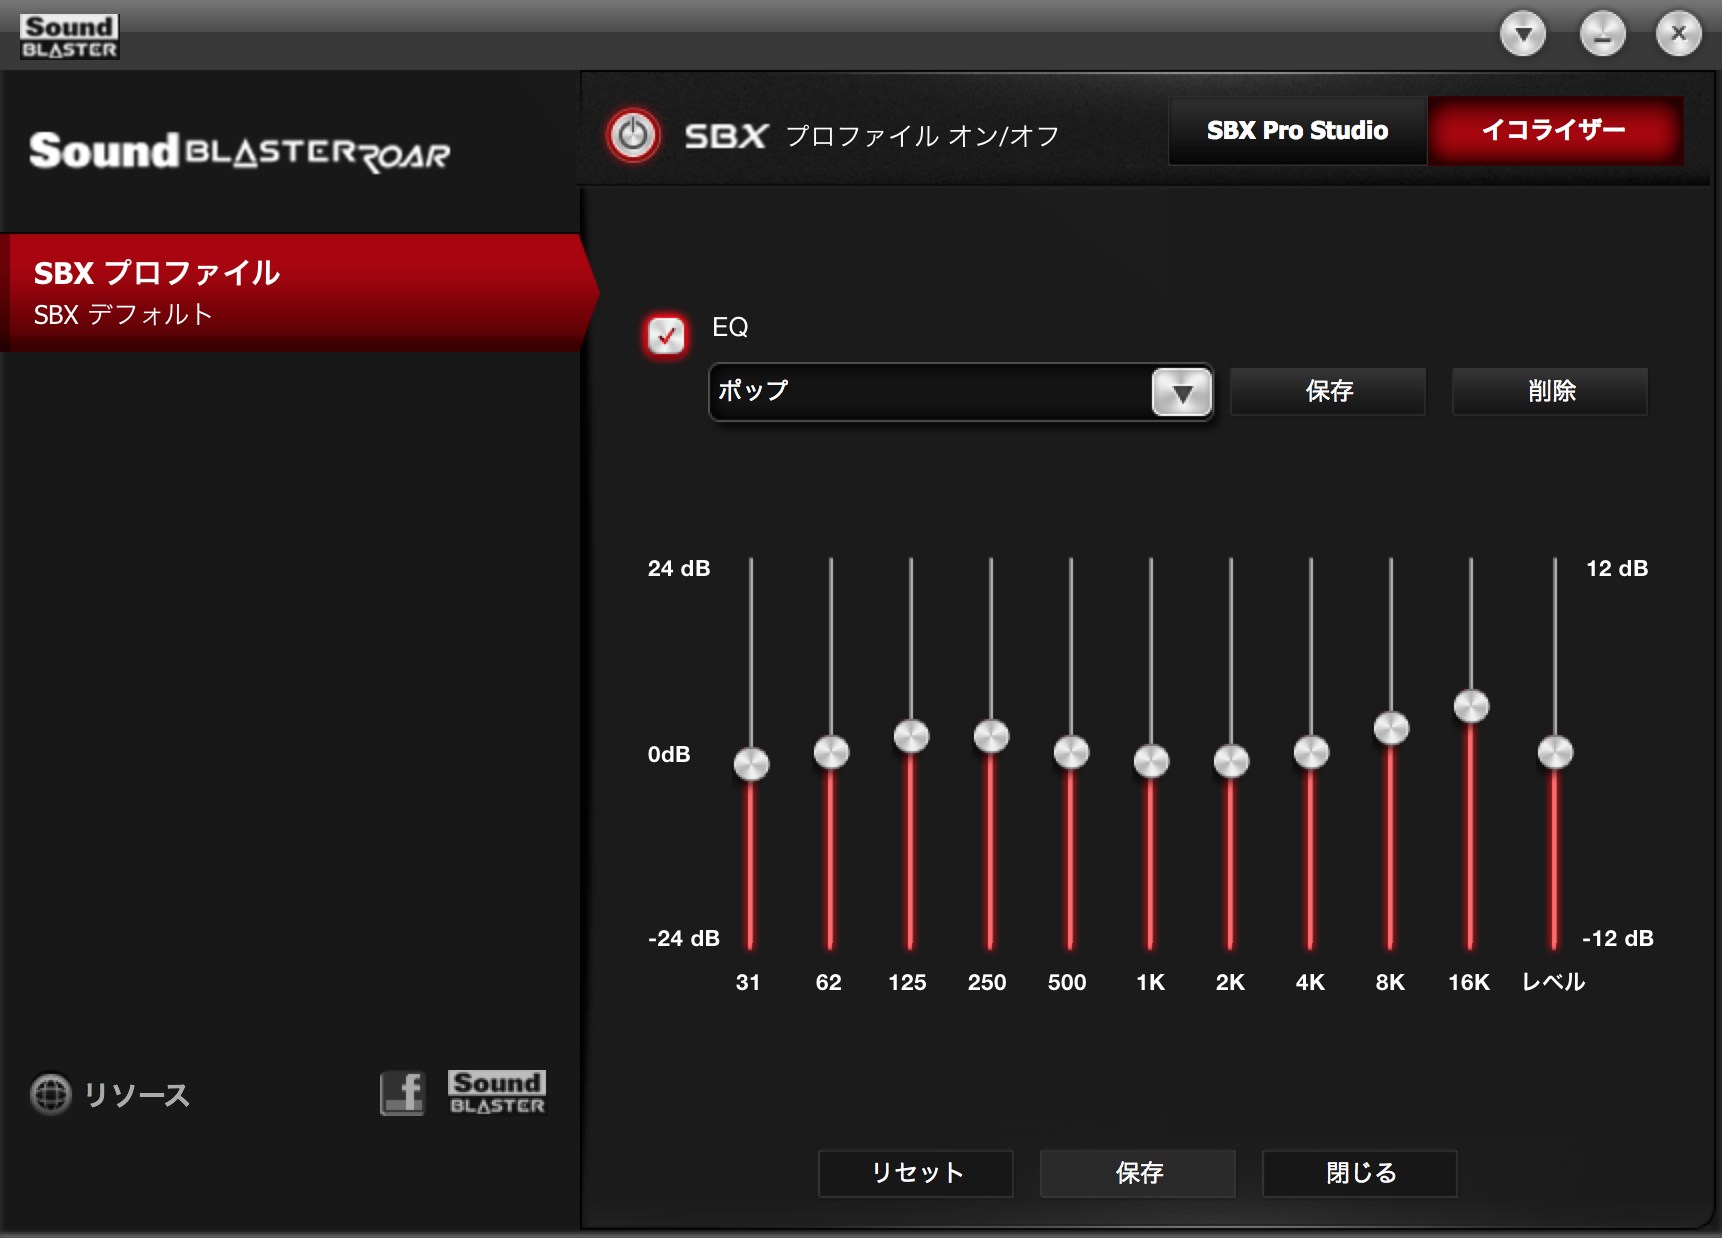
Task: Click the round dropdown arrow title bar button
Action: tap(1522, 35)
